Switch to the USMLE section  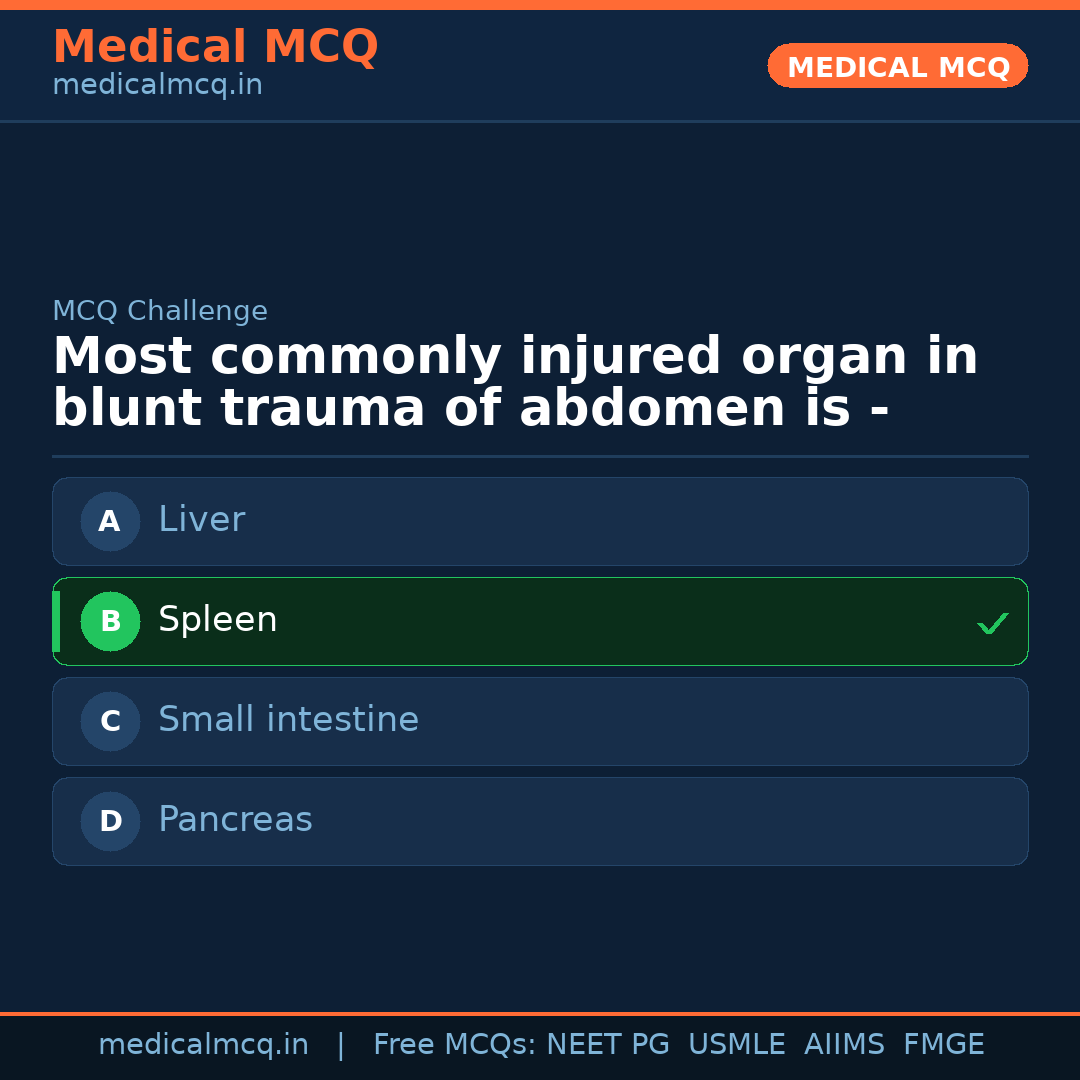[737, 1043]
